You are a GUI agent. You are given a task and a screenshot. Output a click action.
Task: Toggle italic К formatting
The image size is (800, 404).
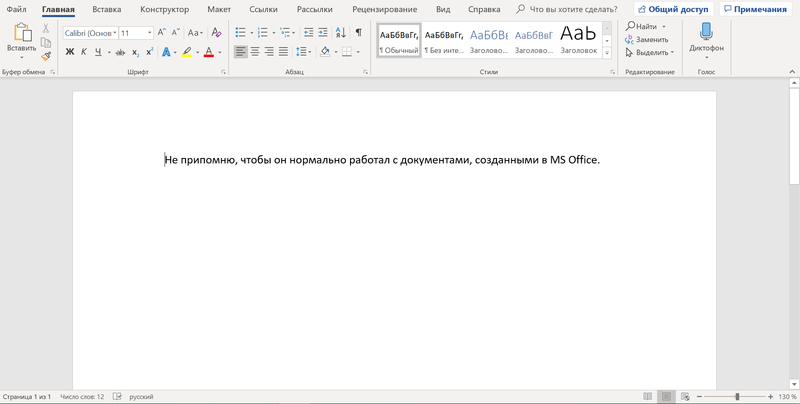[x=84, y=52]
